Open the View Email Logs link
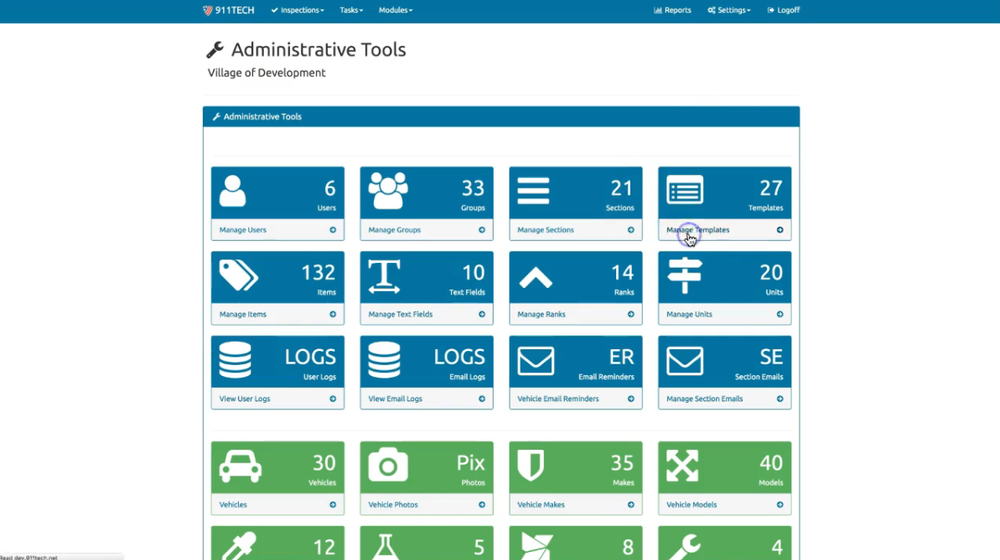 tap(395, 399)
